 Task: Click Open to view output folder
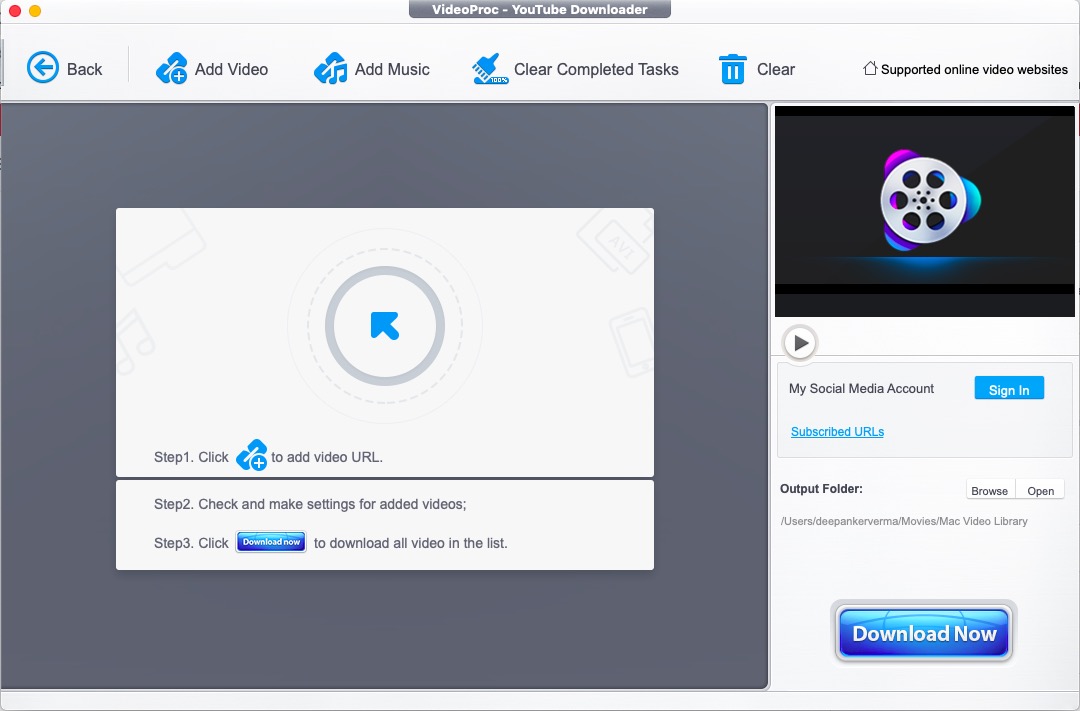tap(1040, 490)
